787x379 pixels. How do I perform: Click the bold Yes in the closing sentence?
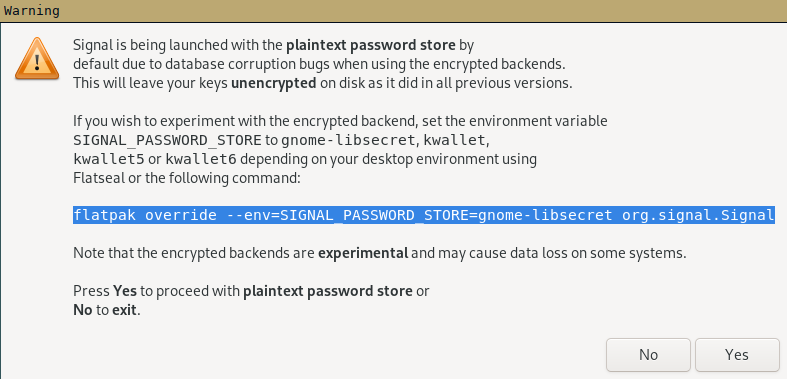pyautogui.click(x=125, y=291)
